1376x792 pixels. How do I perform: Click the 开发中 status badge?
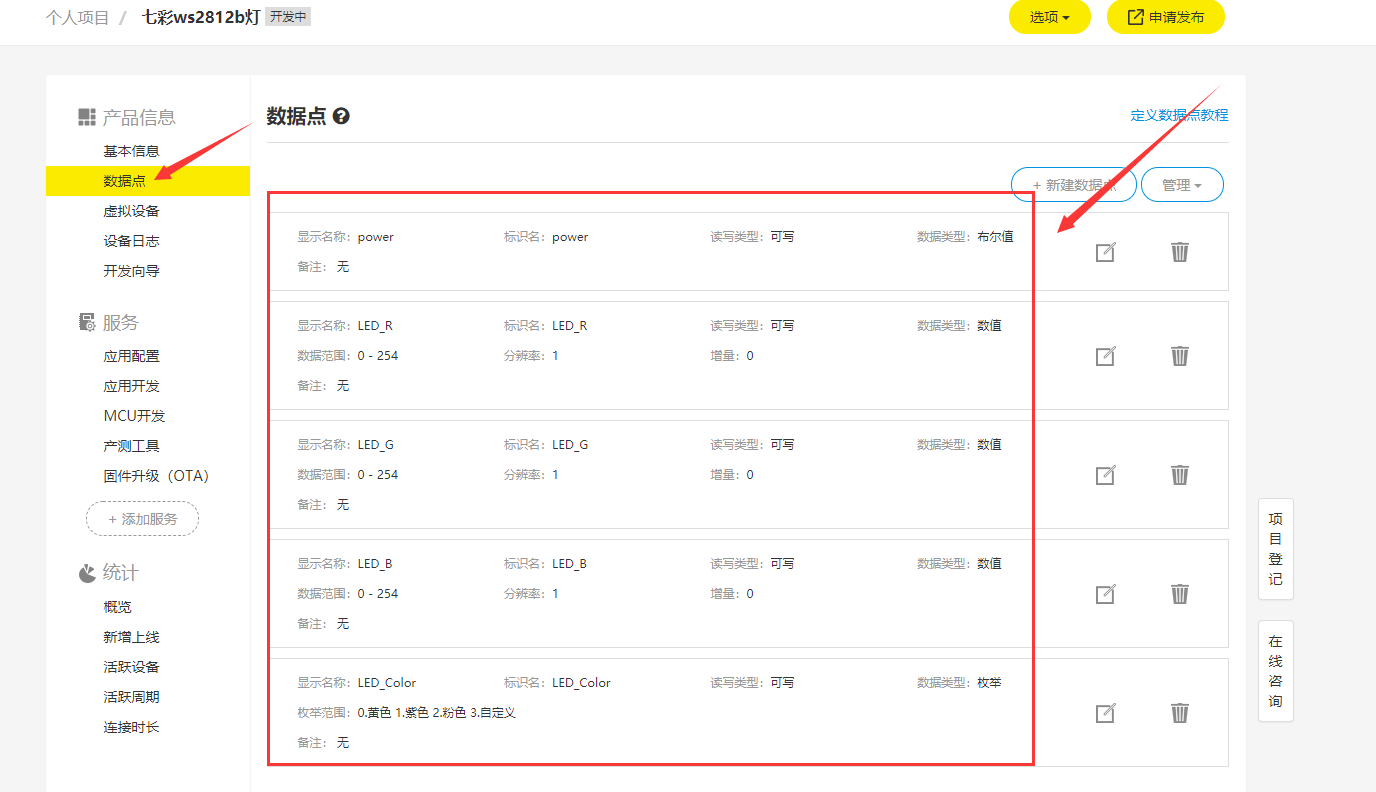point(288,17)
